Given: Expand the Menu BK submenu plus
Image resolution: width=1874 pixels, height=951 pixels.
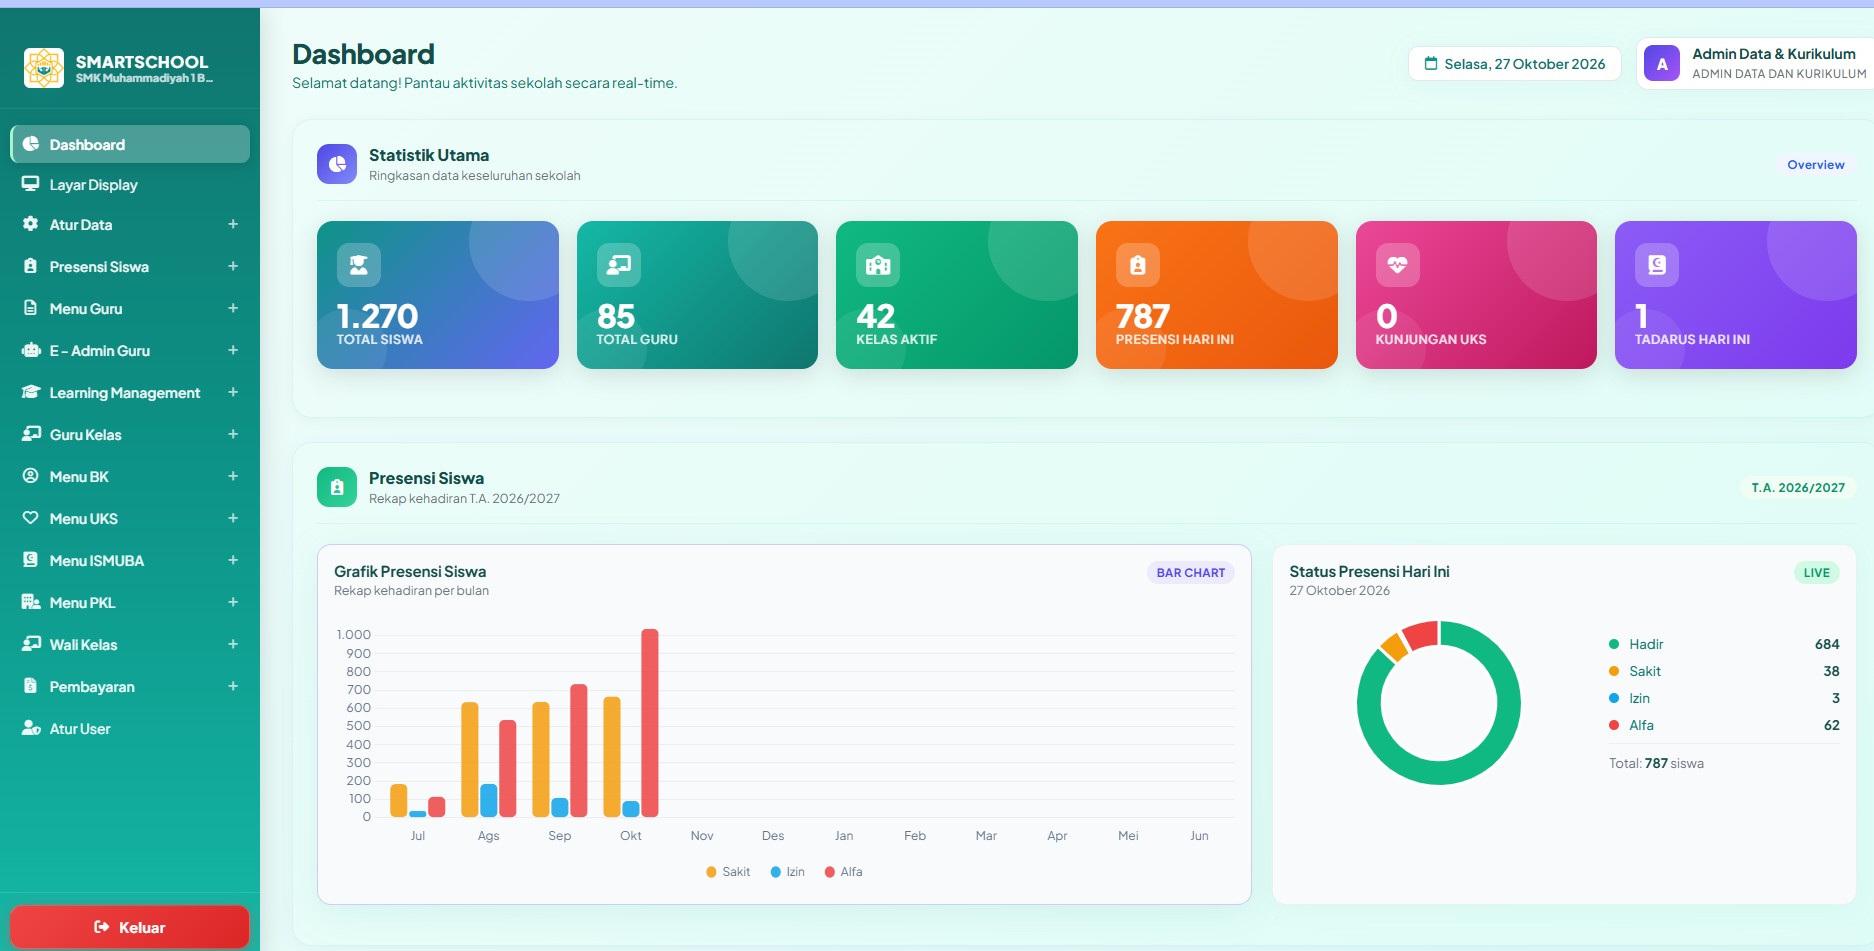Looking at the screenshot, I should [x=233, y=476].
